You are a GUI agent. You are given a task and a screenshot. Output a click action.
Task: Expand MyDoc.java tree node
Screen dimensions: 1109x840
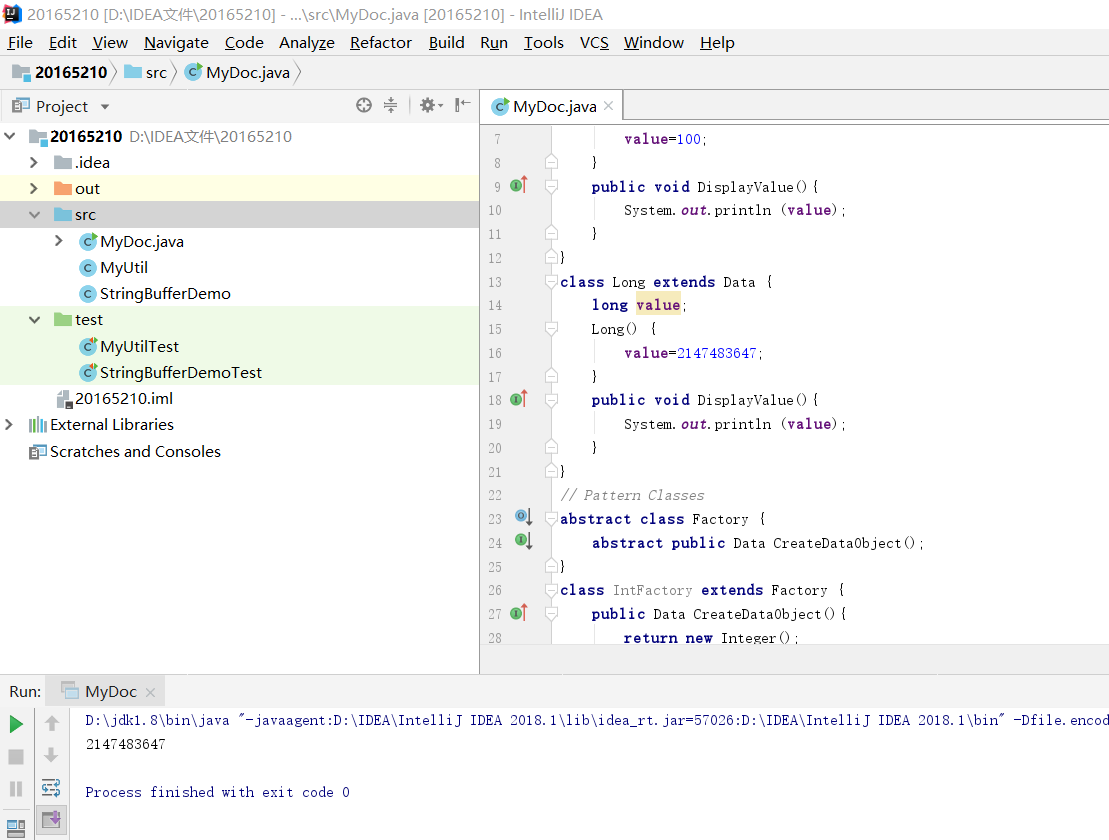point(59,241)
